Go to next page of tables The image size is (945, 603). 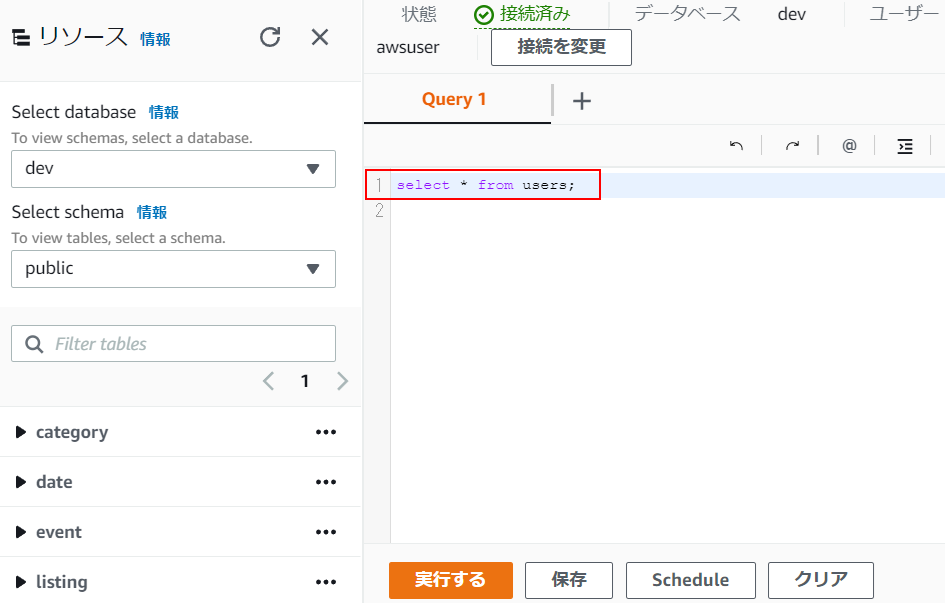[342, 381]
